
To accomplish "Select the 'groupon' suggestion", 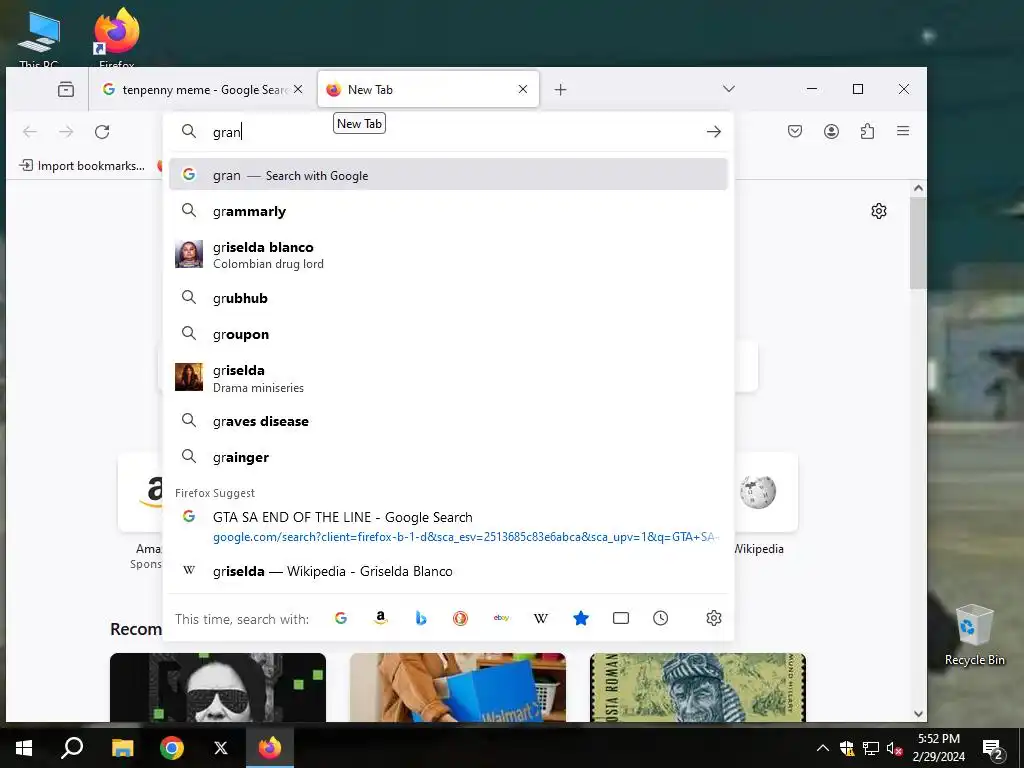I will (448, 334).
